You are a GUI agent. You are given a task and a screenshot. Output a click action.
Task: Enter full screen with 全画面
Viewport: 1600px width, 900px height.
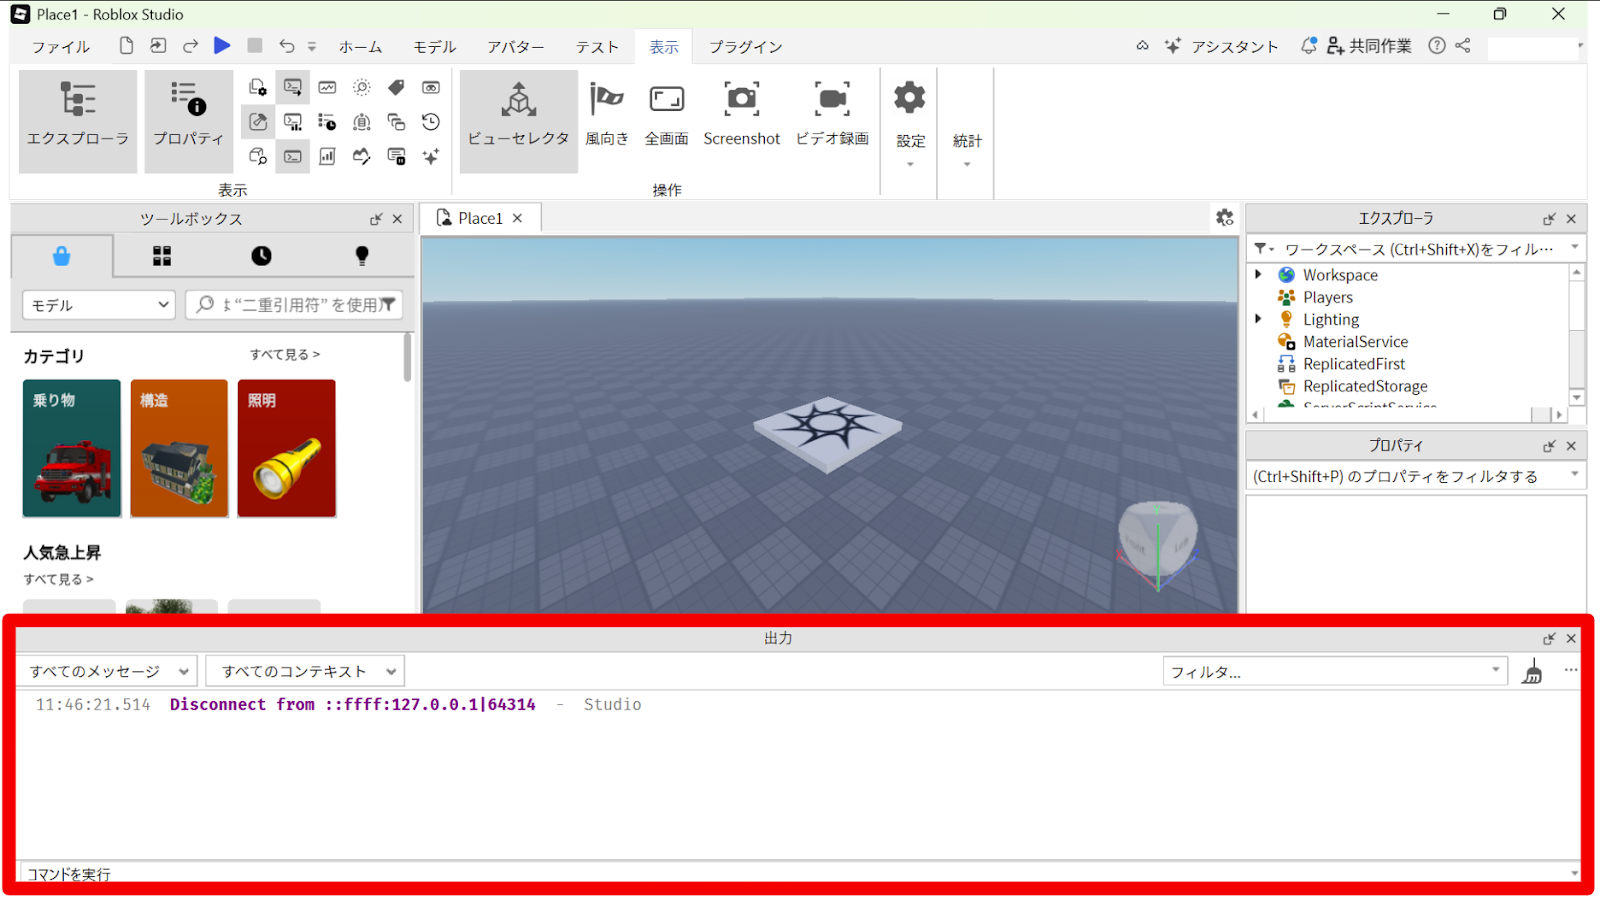click(666, 100)
